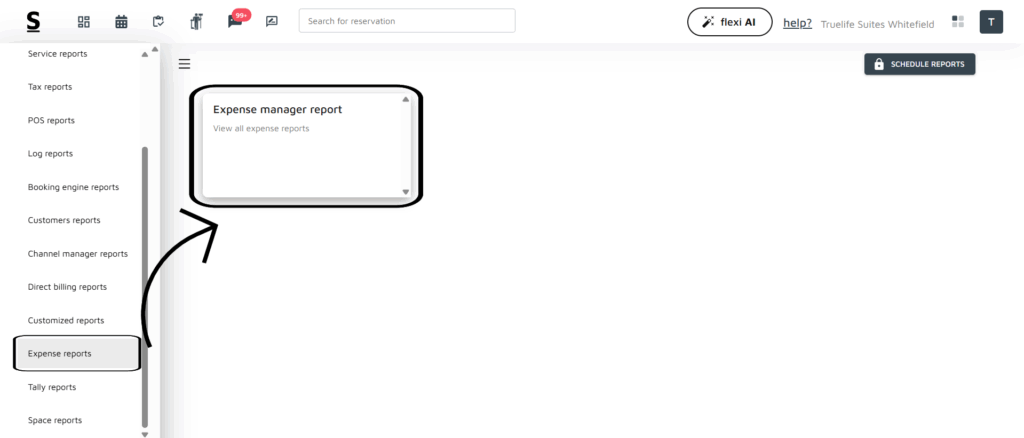Click the feedback review icon
This screenshot has width=1024, height=438.
(272, 21)
